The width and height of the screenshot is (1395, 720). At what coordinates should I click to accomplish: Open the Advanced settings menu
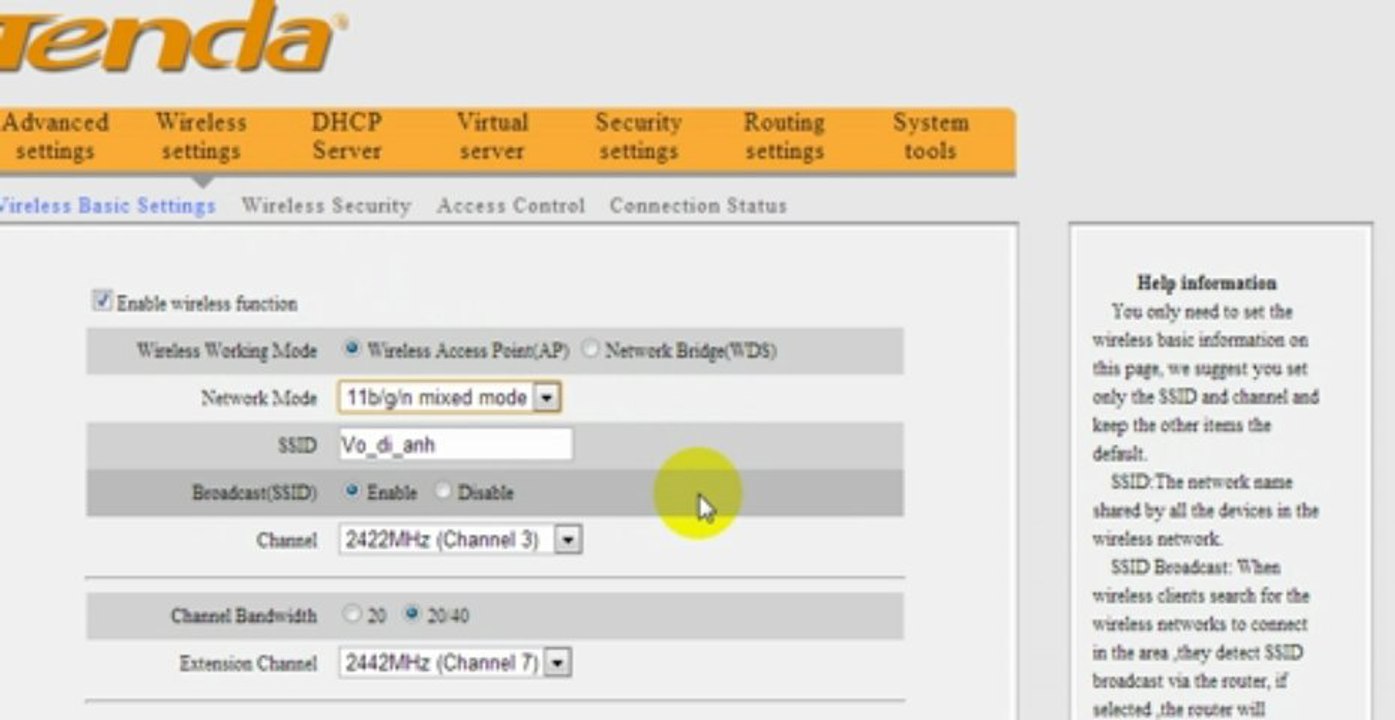[55, 137]
